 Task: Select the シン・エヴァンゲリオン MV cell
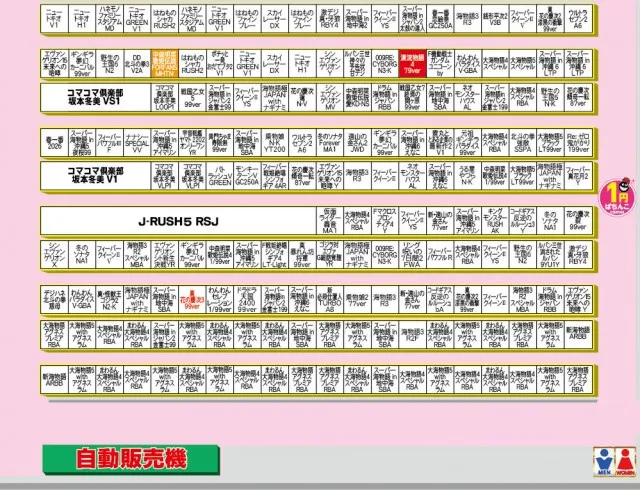pyautogui.click(x=329, y=98)
